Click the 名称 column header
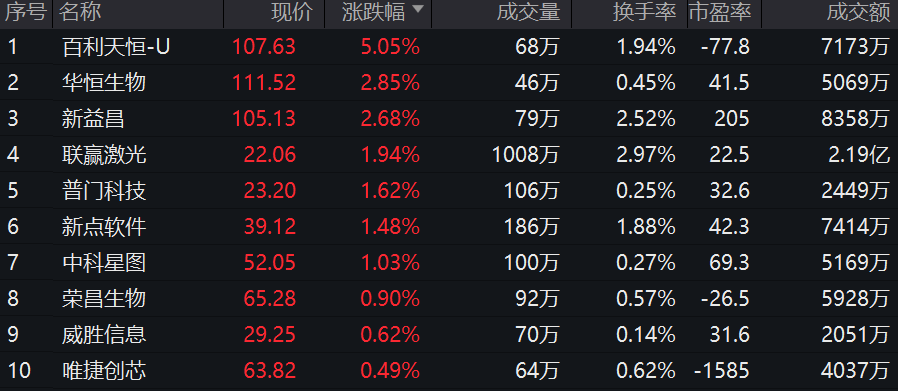The width and height of the screenshot is (898, 391). point(80,13)
